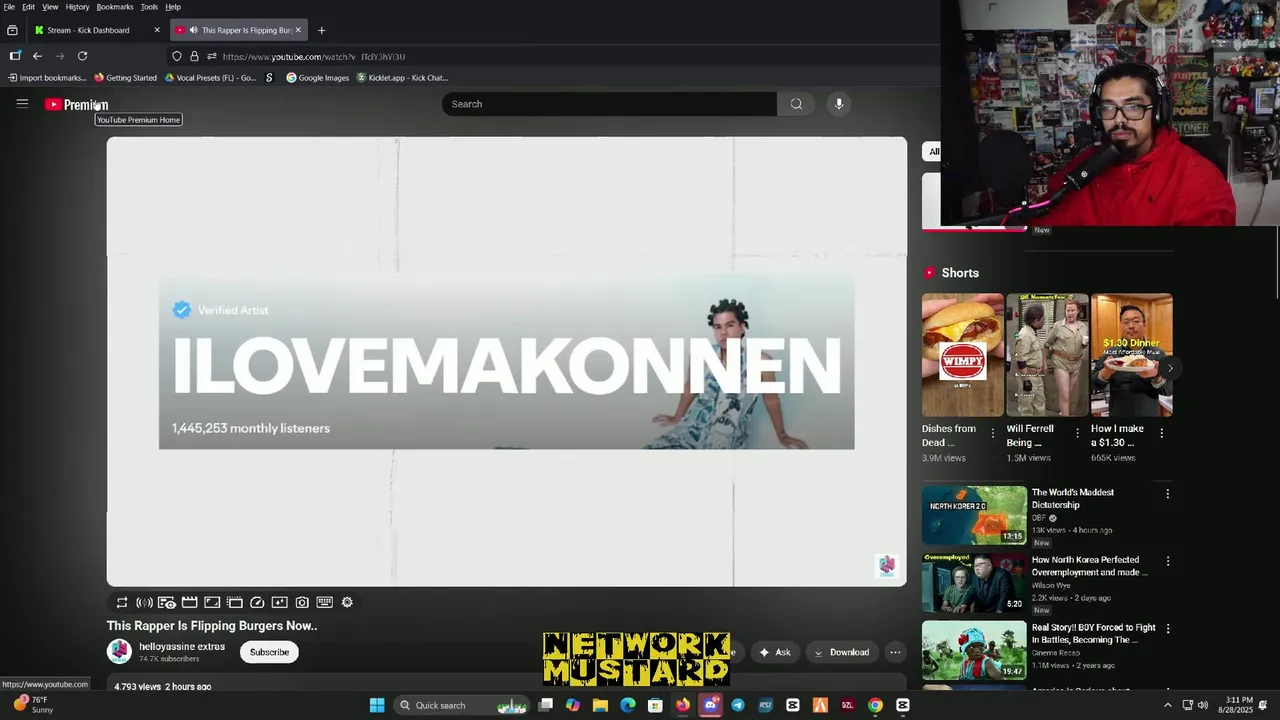Open the pop-out player extension icon
This screenshot has width=1280, height=720.
(x=234, y=602)
